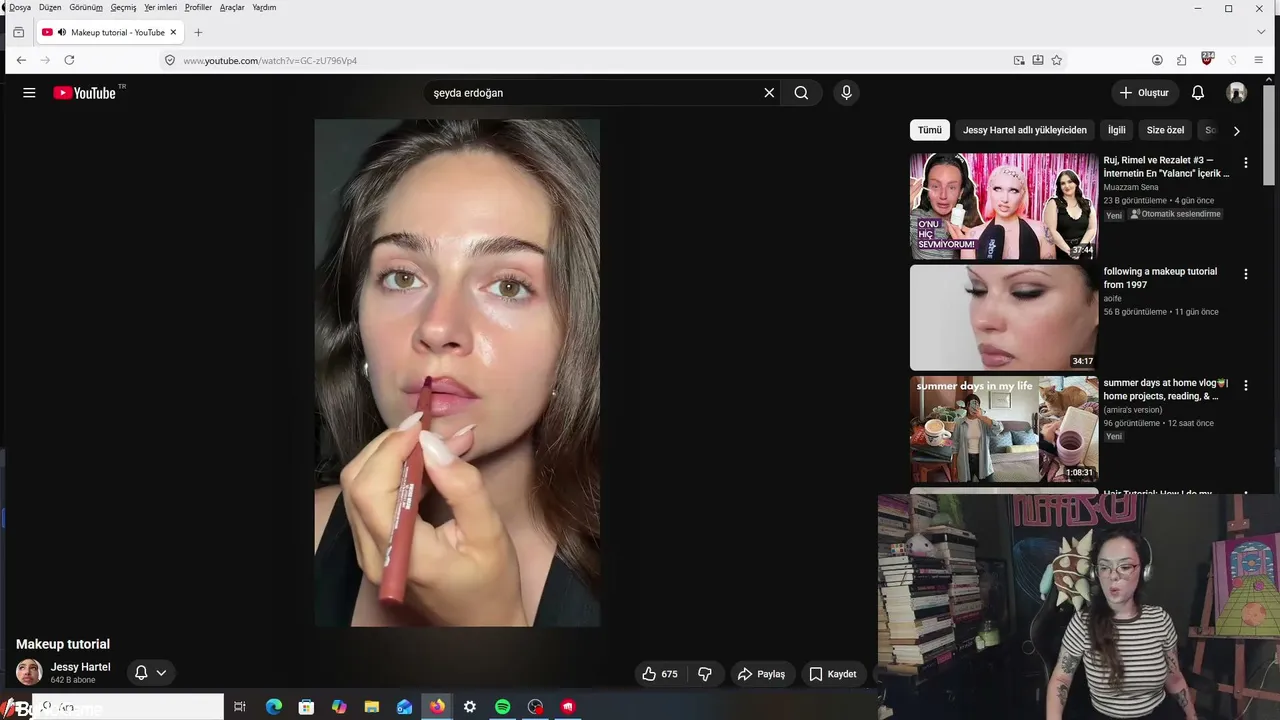Open 'summer days at home vlog' title

[x=1166, y=389]
